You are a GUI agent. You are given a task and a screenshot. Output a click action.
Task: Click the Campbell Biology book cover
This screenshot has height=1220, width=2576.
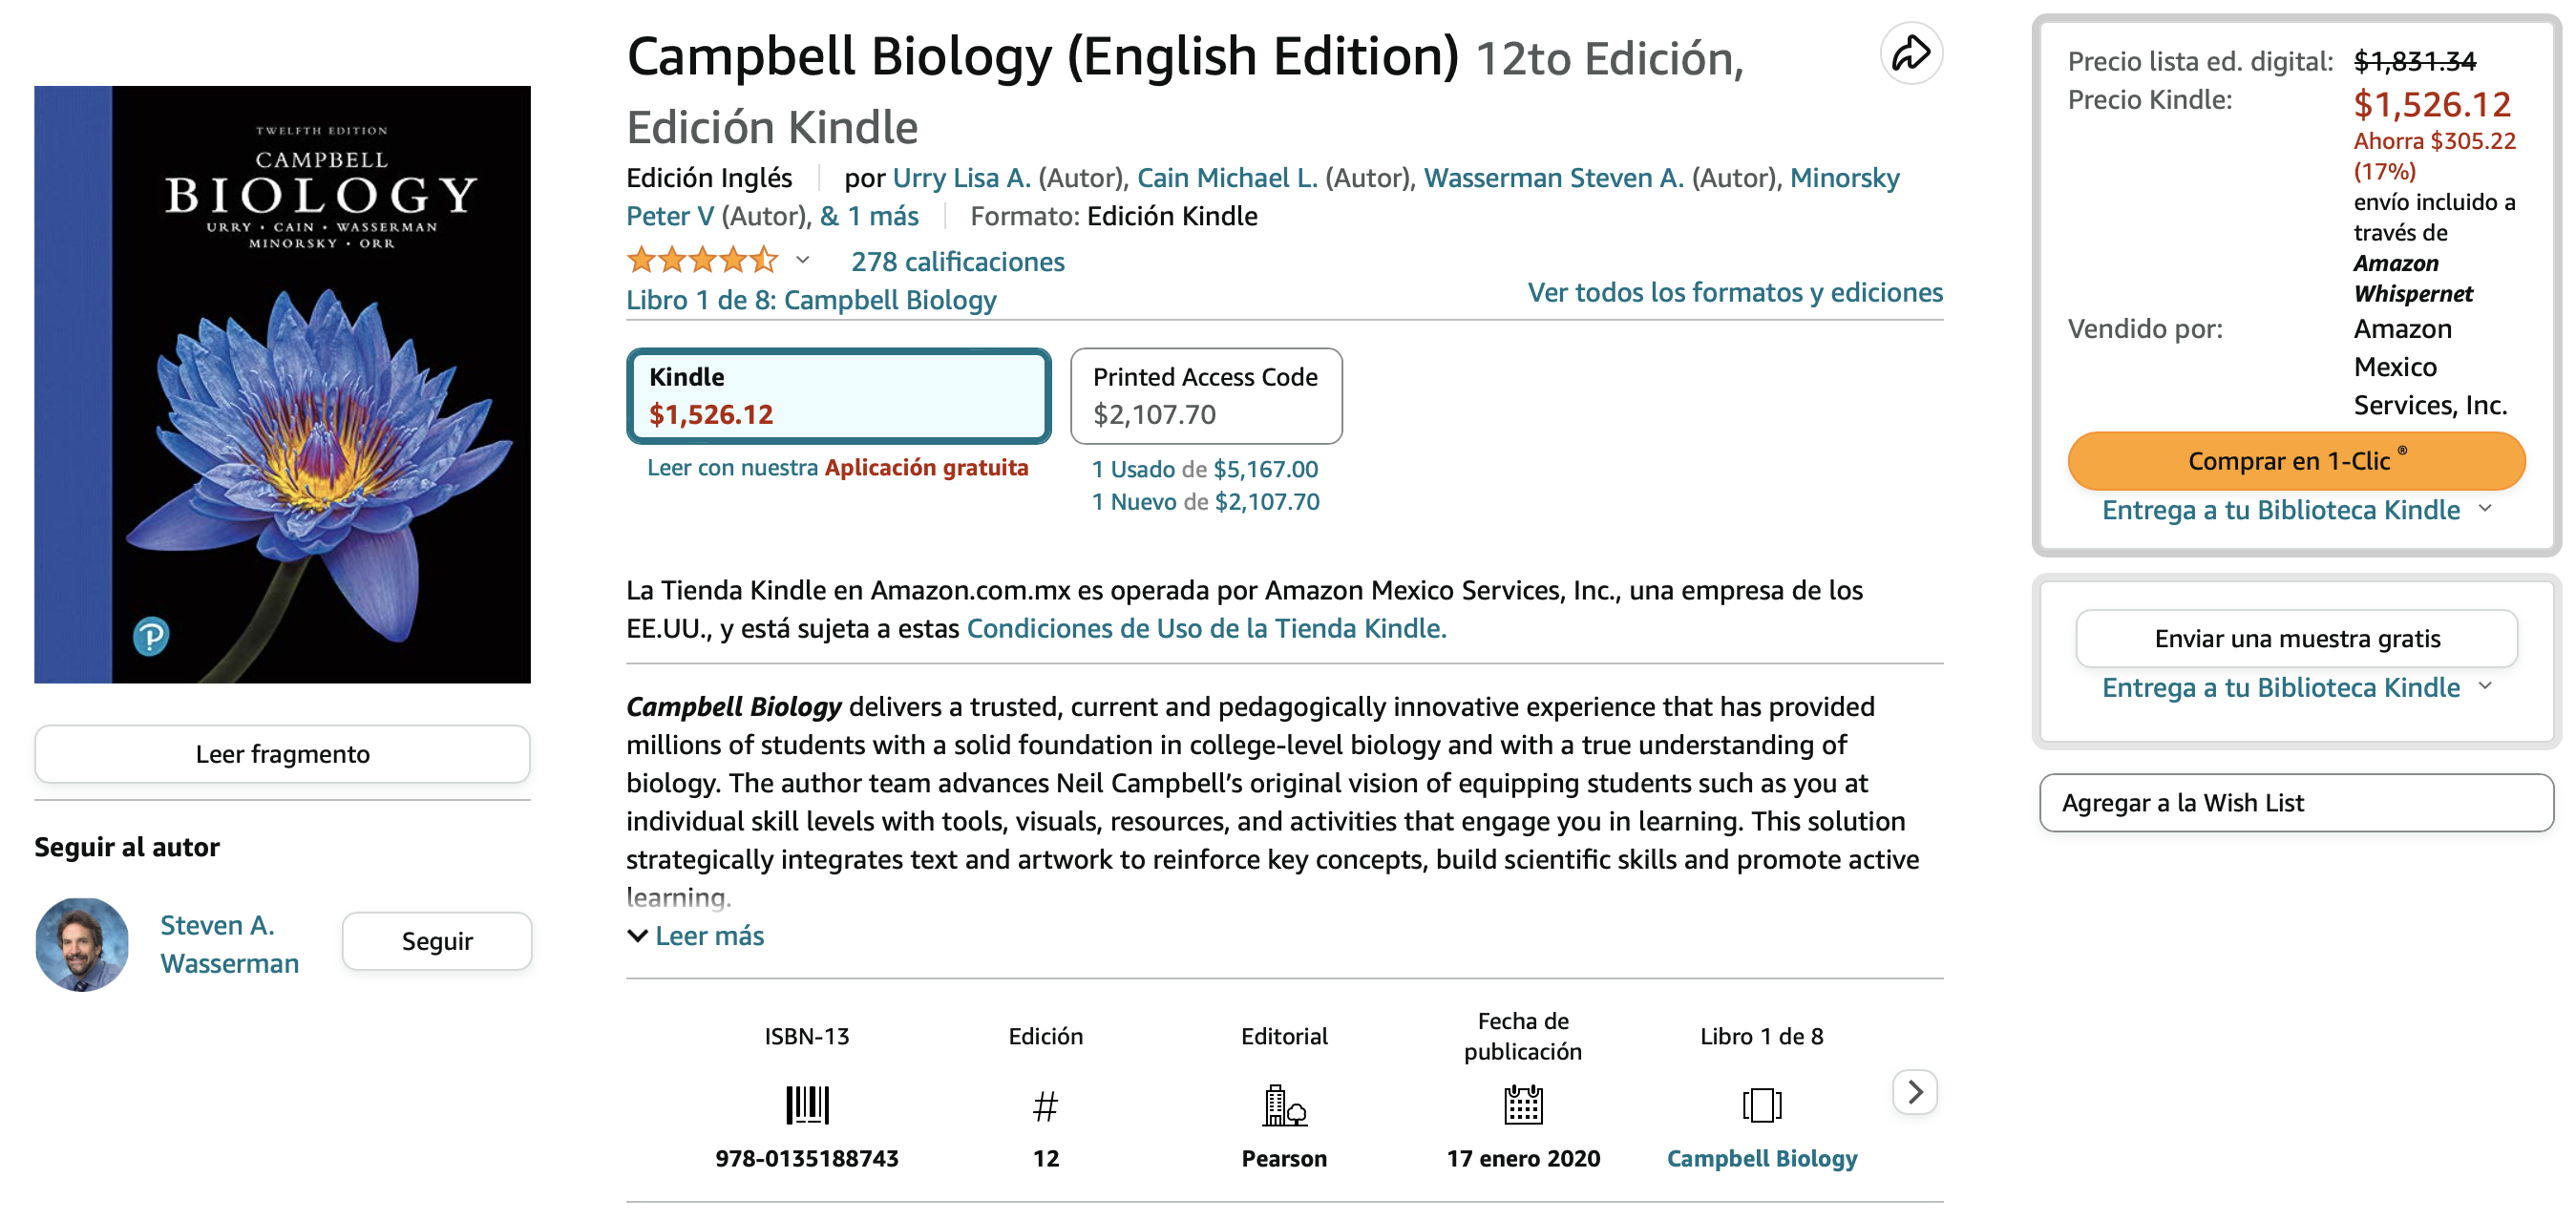click(x=282, y=384)
